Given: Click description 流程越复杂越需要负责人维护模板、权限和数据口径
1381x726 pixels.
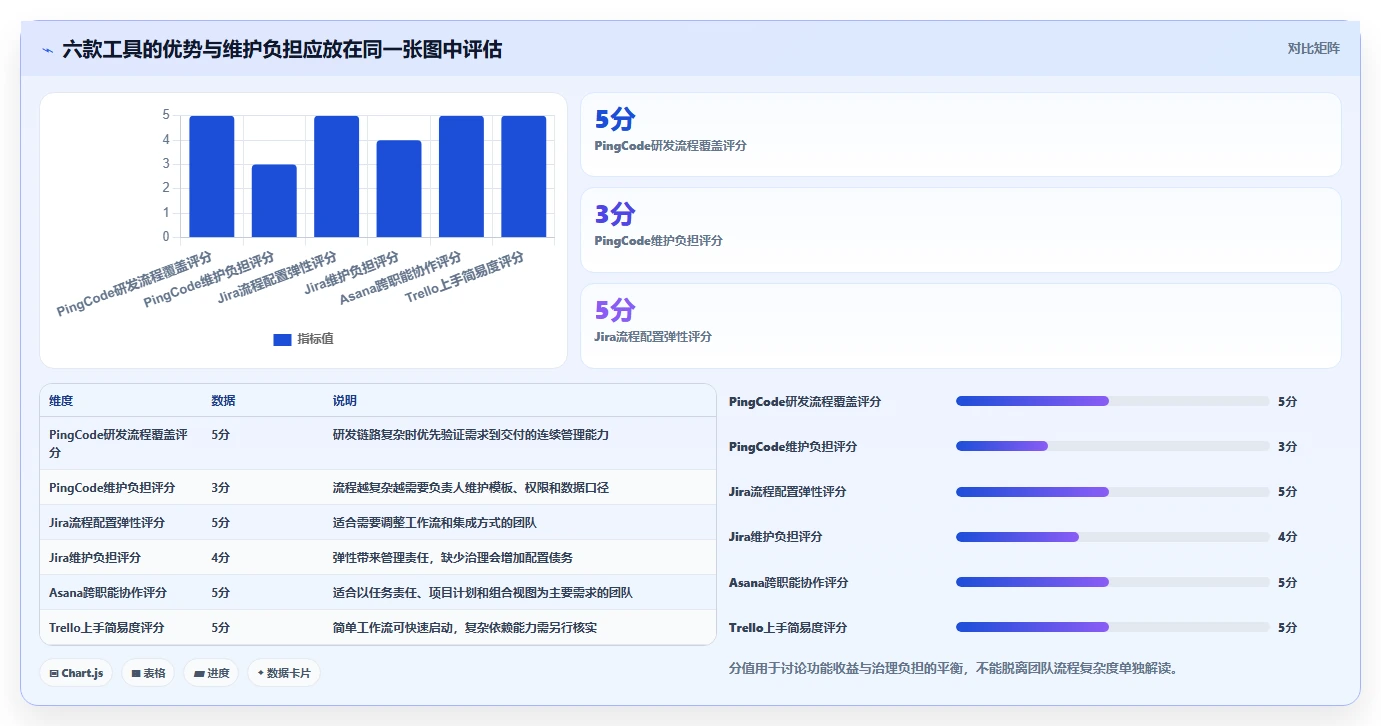Looking at the screenshot, I should click(471, 488).
